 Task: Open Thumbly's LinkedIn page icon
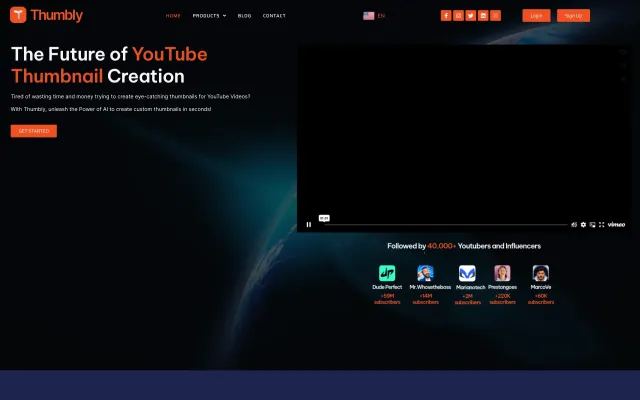tap(483, 16)
